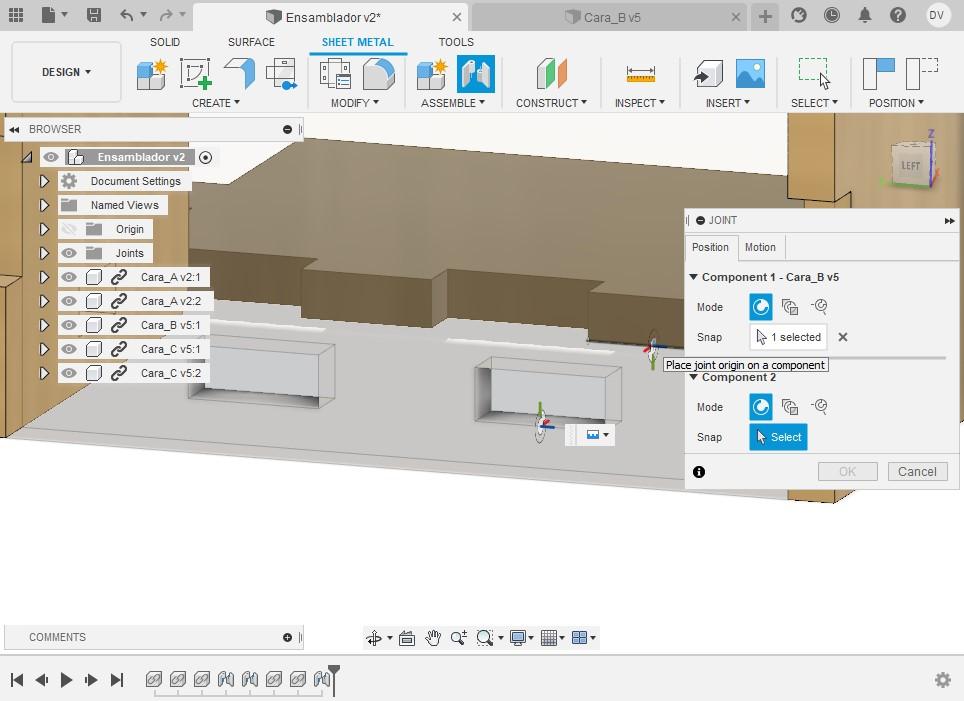This screenshot has width=964, height=701.
Task: Expand Named Views node
Action: [x=44, y=205]
